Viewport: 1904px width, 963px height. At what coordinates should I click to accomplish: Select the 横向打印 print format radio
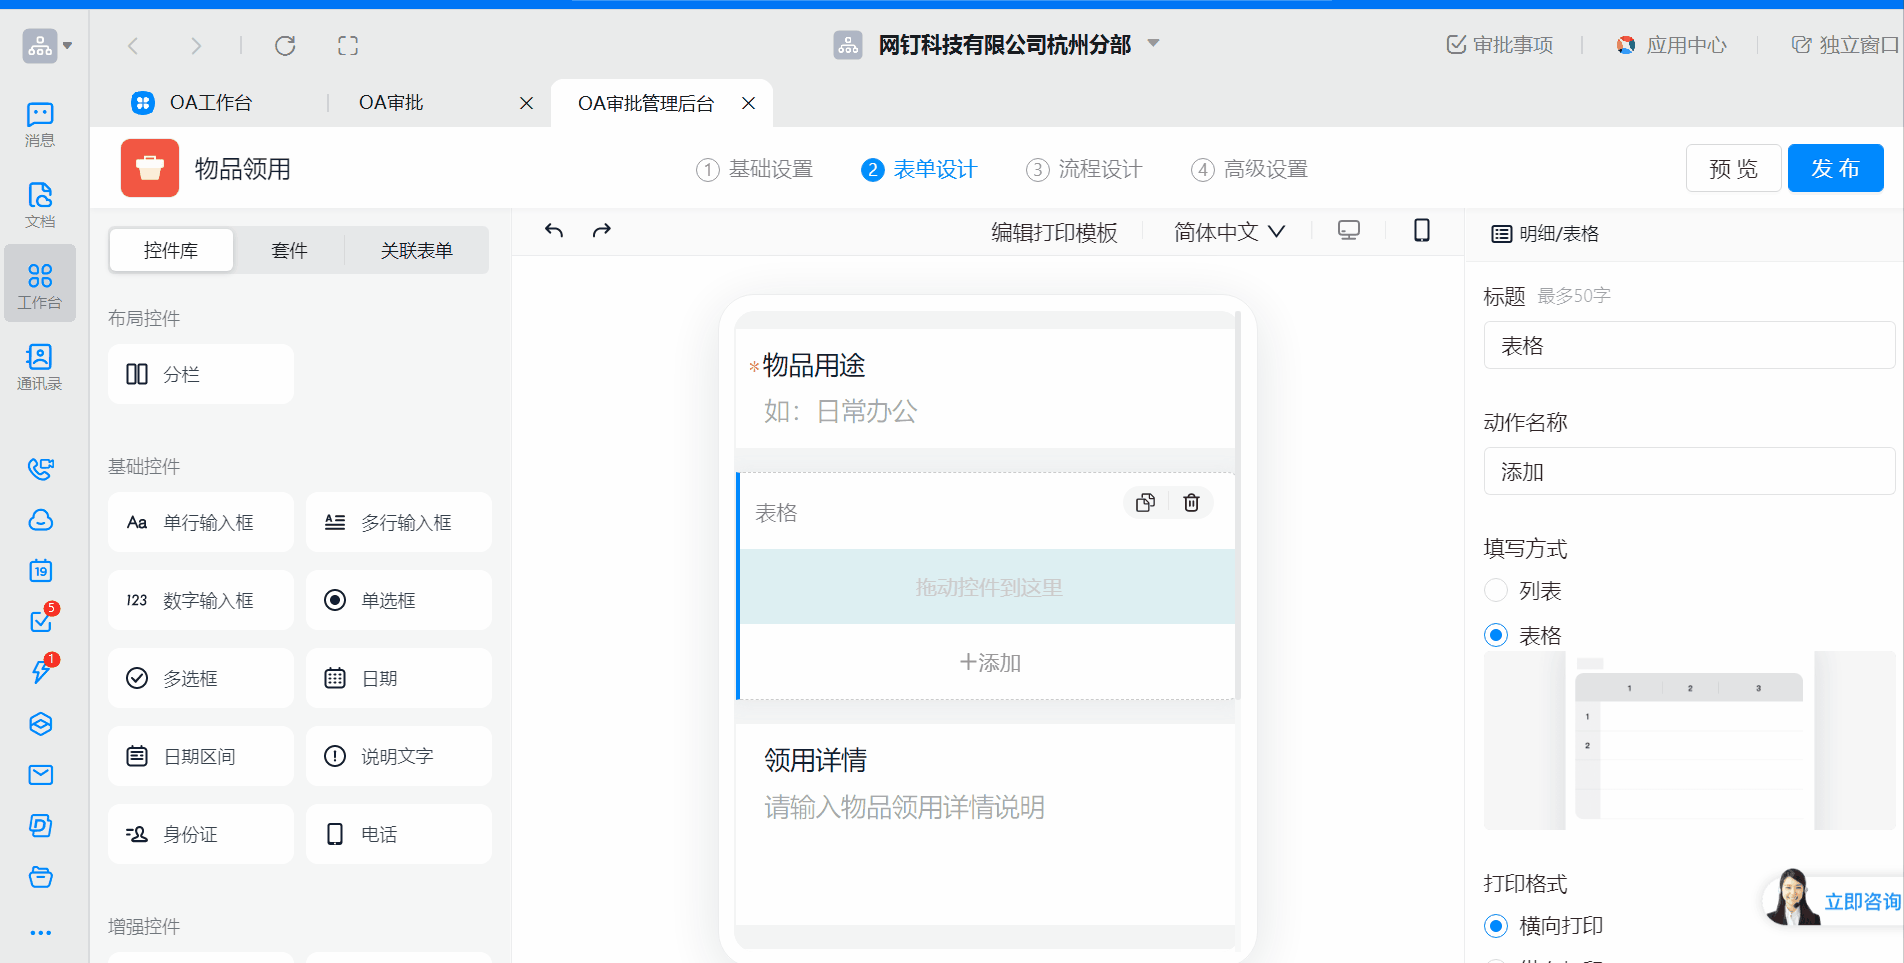[x=1496, y=926]
